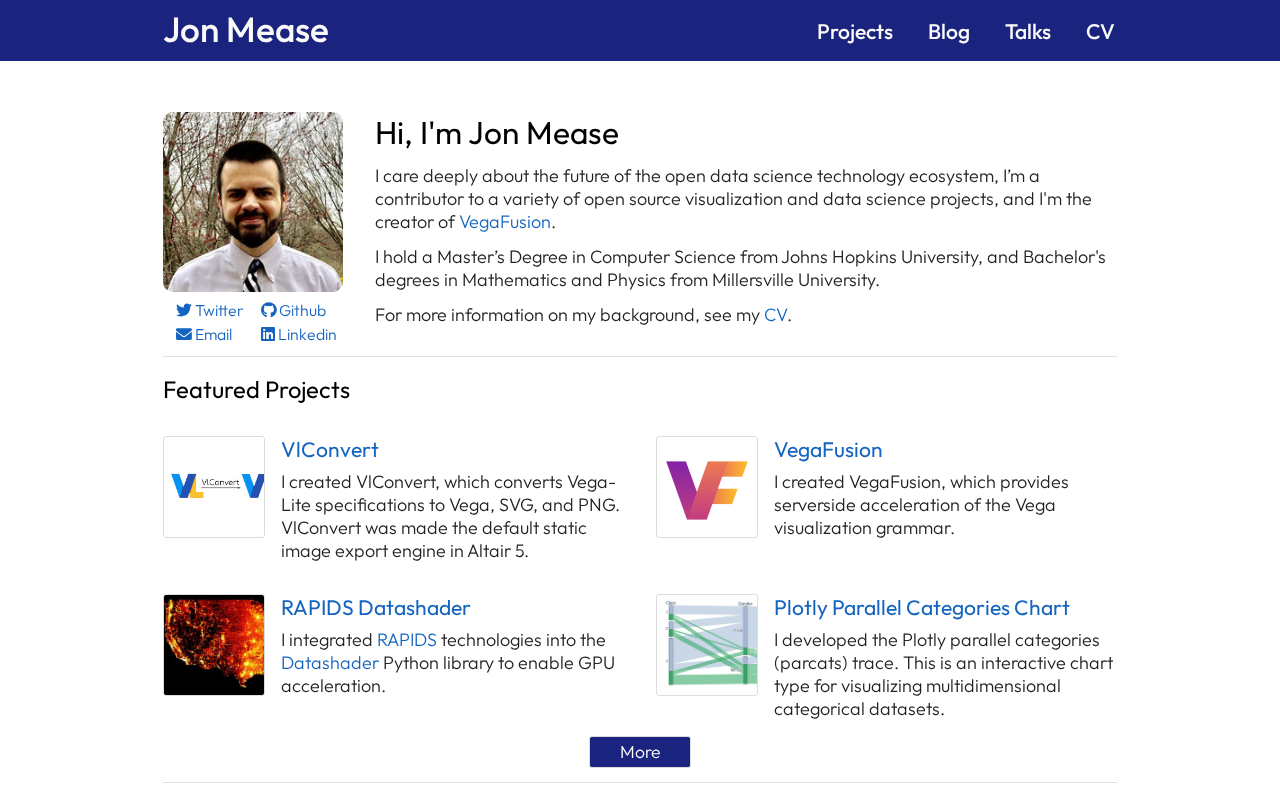Viewport: 1280px width, 800px height.
Task: Follow the Datashader inline link
Action: [x=330, y=663]
